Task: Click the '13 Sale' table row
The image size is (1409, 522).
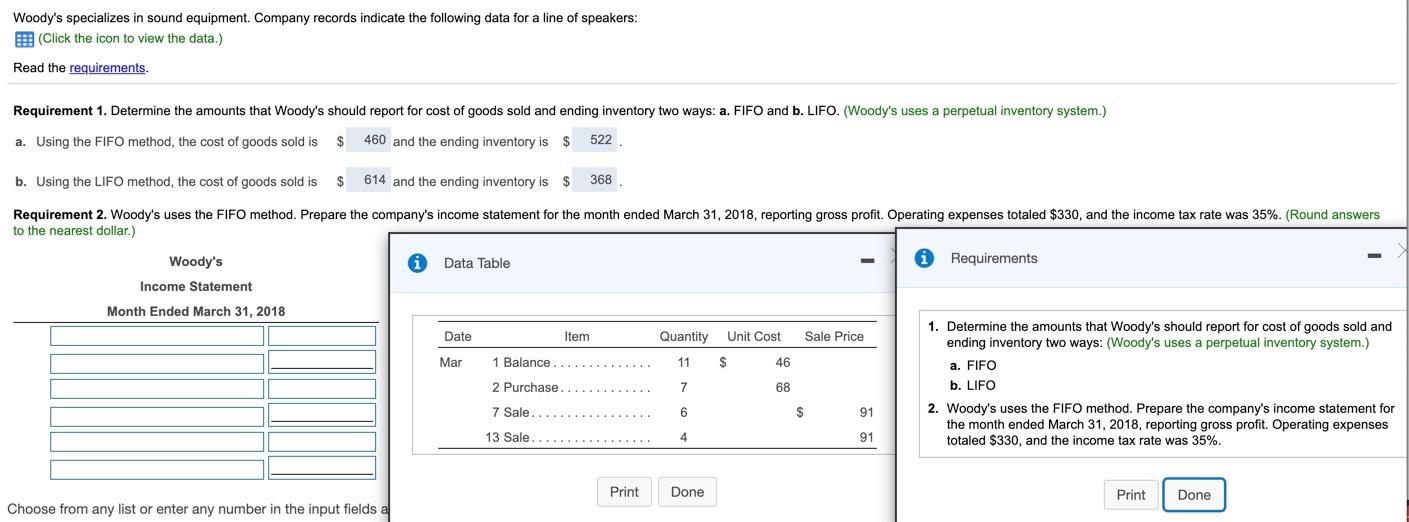Action: tap(657, 437)
